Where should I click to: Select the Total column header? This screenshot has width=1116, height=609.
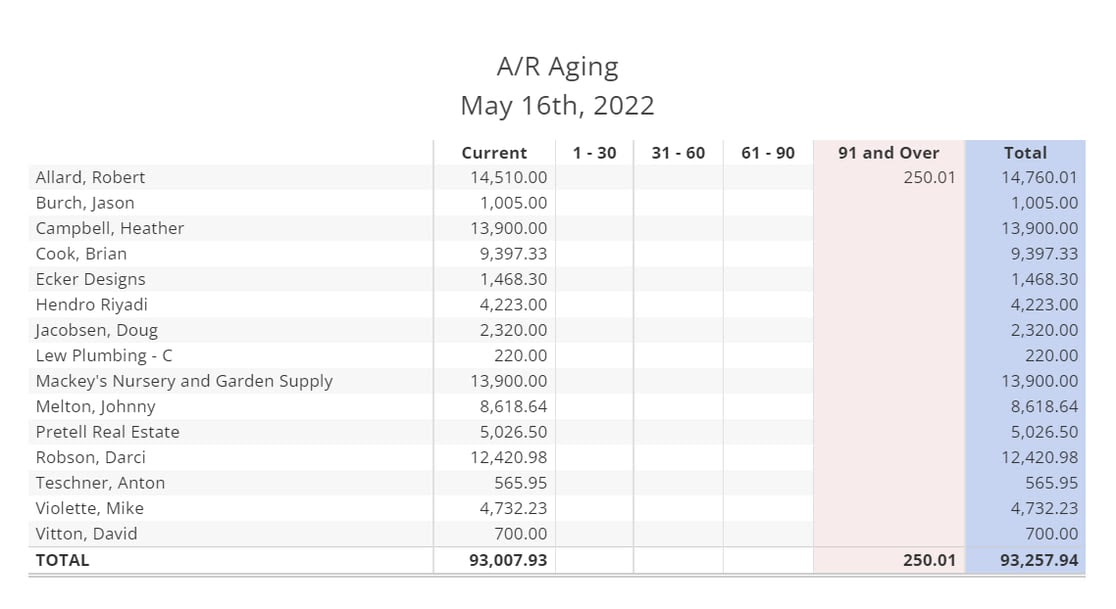[1025, 153]
